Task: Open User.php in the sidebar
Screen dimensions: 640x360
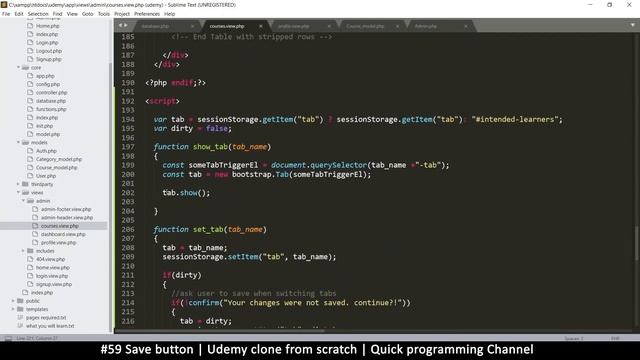Action: (46, 176)
